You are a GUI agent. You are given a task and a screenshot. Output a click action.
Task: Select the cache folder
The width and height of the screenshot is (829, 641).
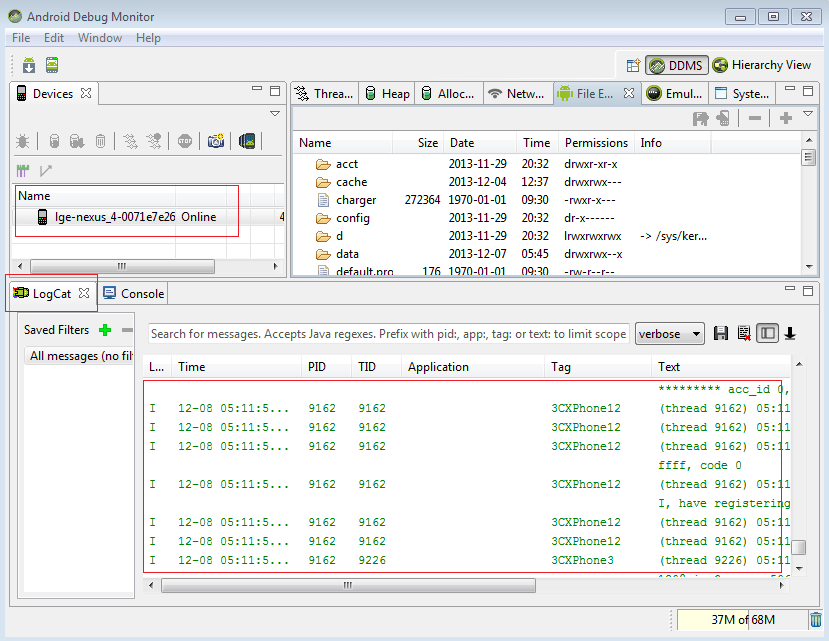click(x=352, y=182)
